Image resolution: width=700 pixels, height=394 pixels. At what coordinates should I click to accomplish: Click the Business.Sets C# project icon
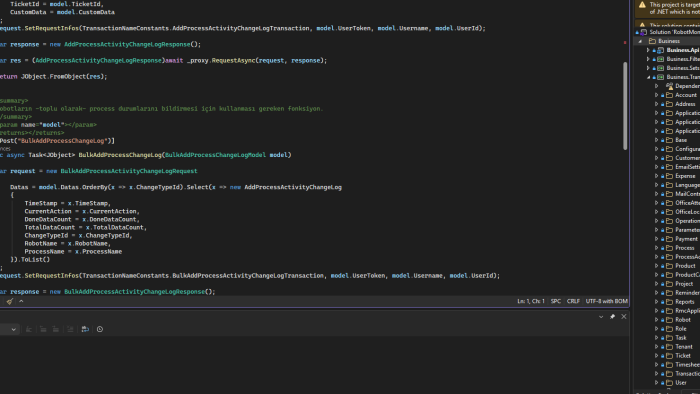[x=660, y=68]
